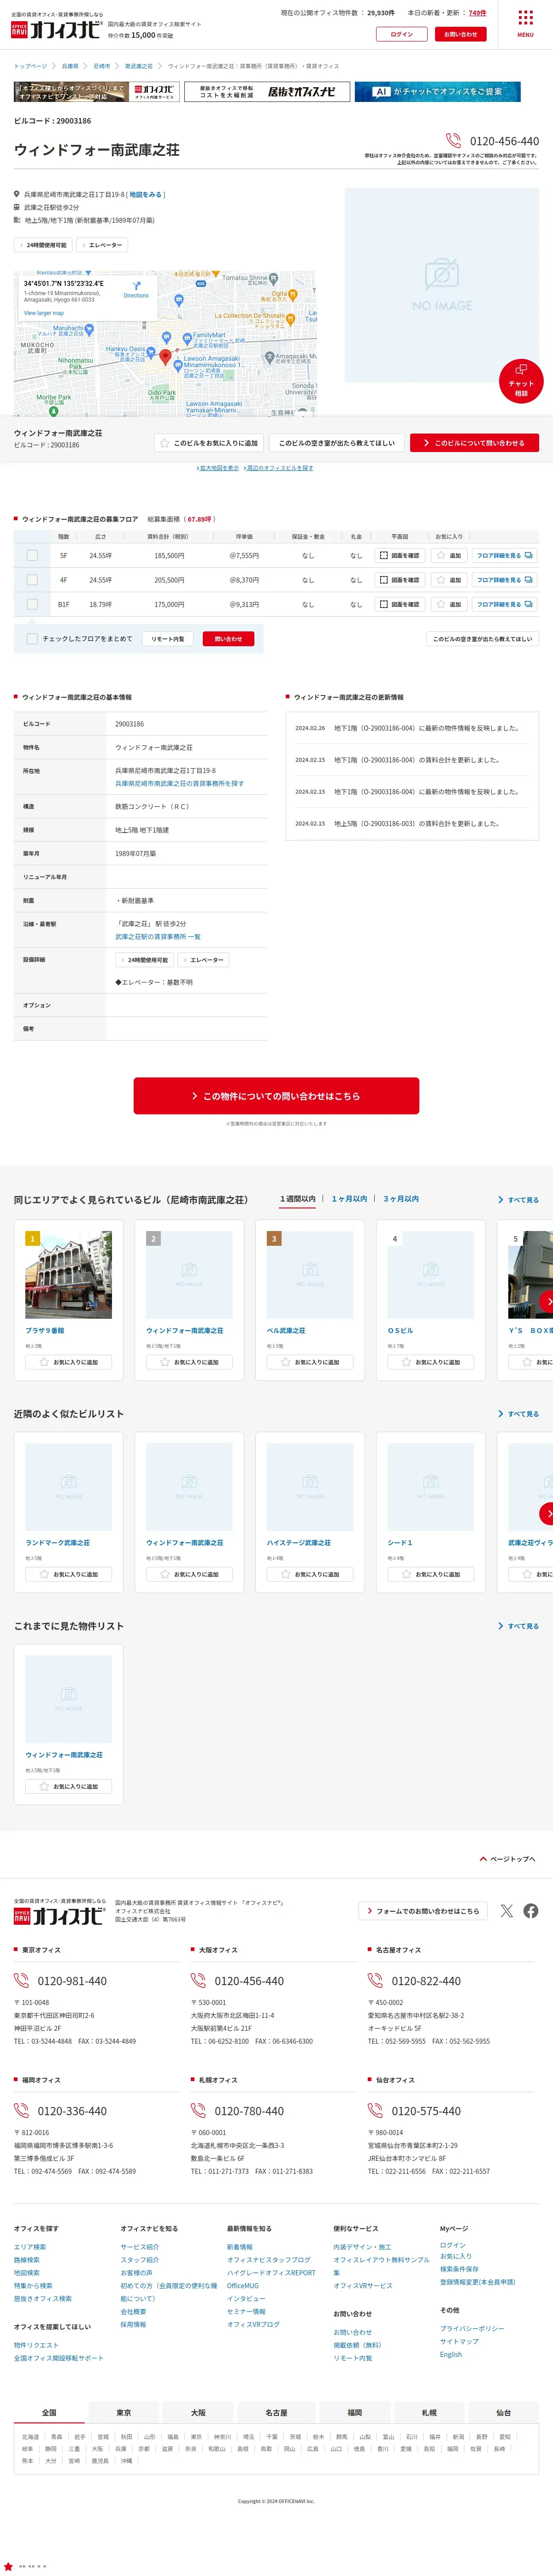Click the red お問い合わせ header button

coord(461,34)
